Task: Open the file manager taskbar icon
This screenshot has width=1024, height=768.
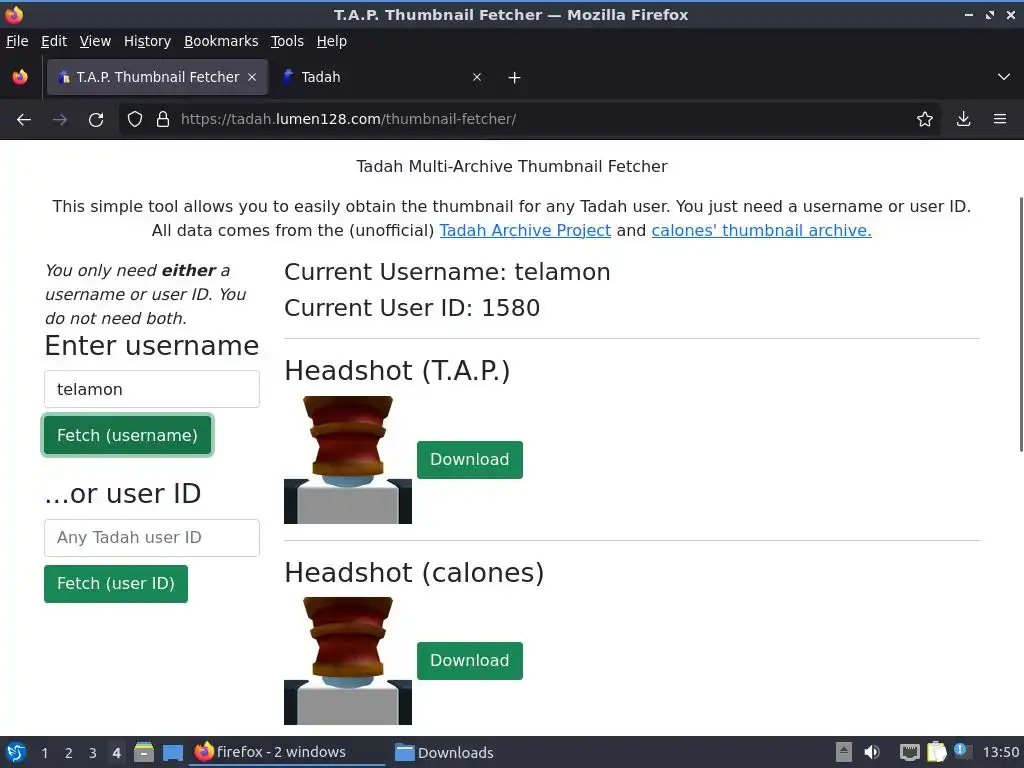Action: [x=144, y=753]
